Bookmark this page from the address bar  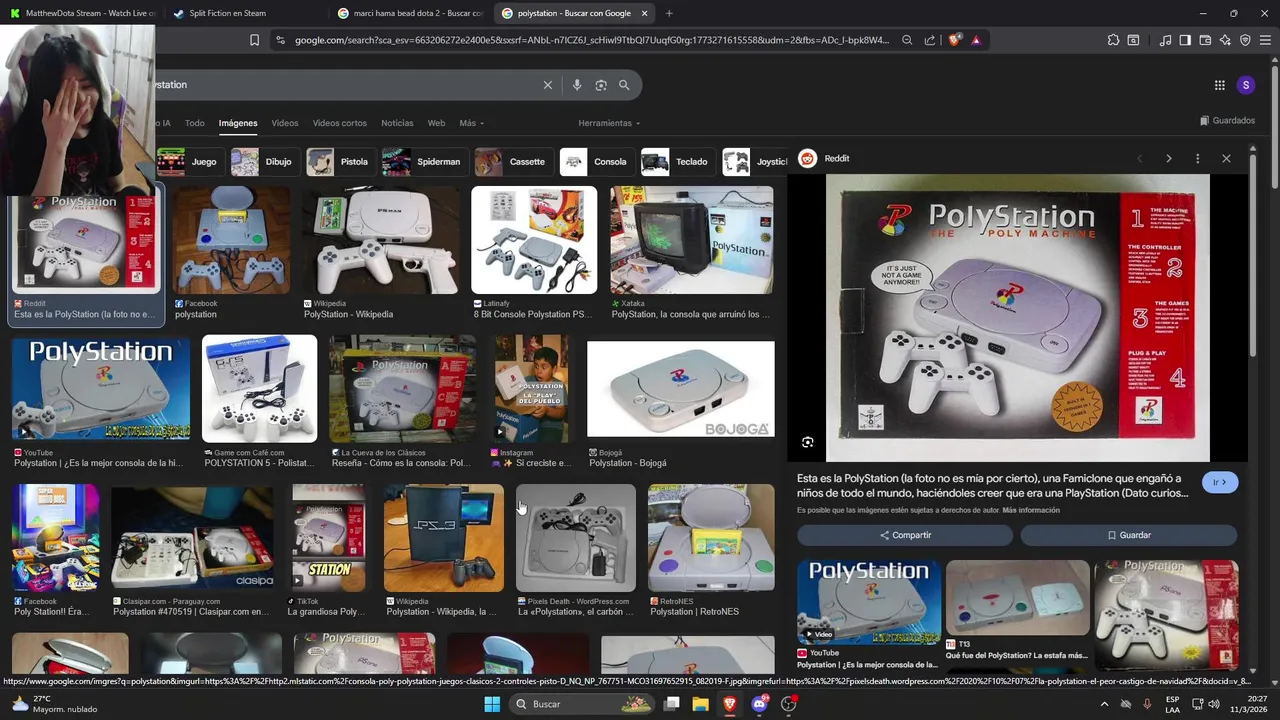pos(254,40)
